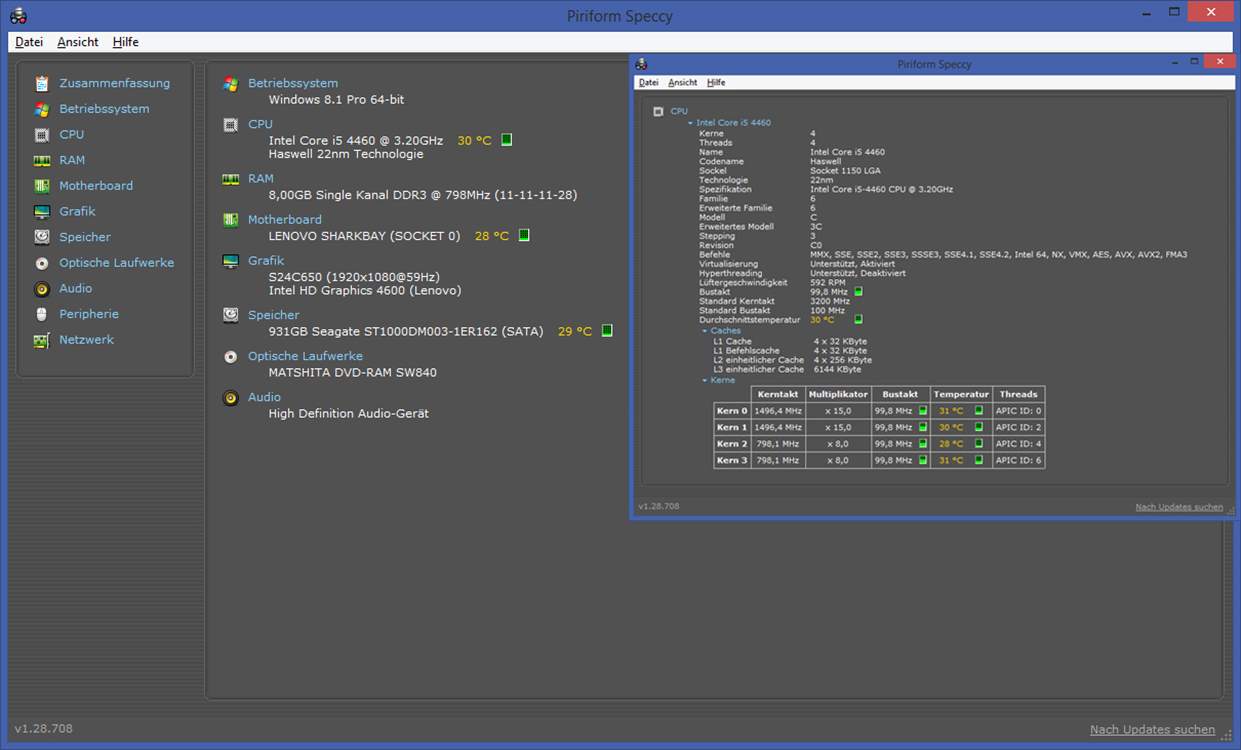Collapse the Caches section in small window
This screenshot has width=1241, height=750.
tap(704, 331)
